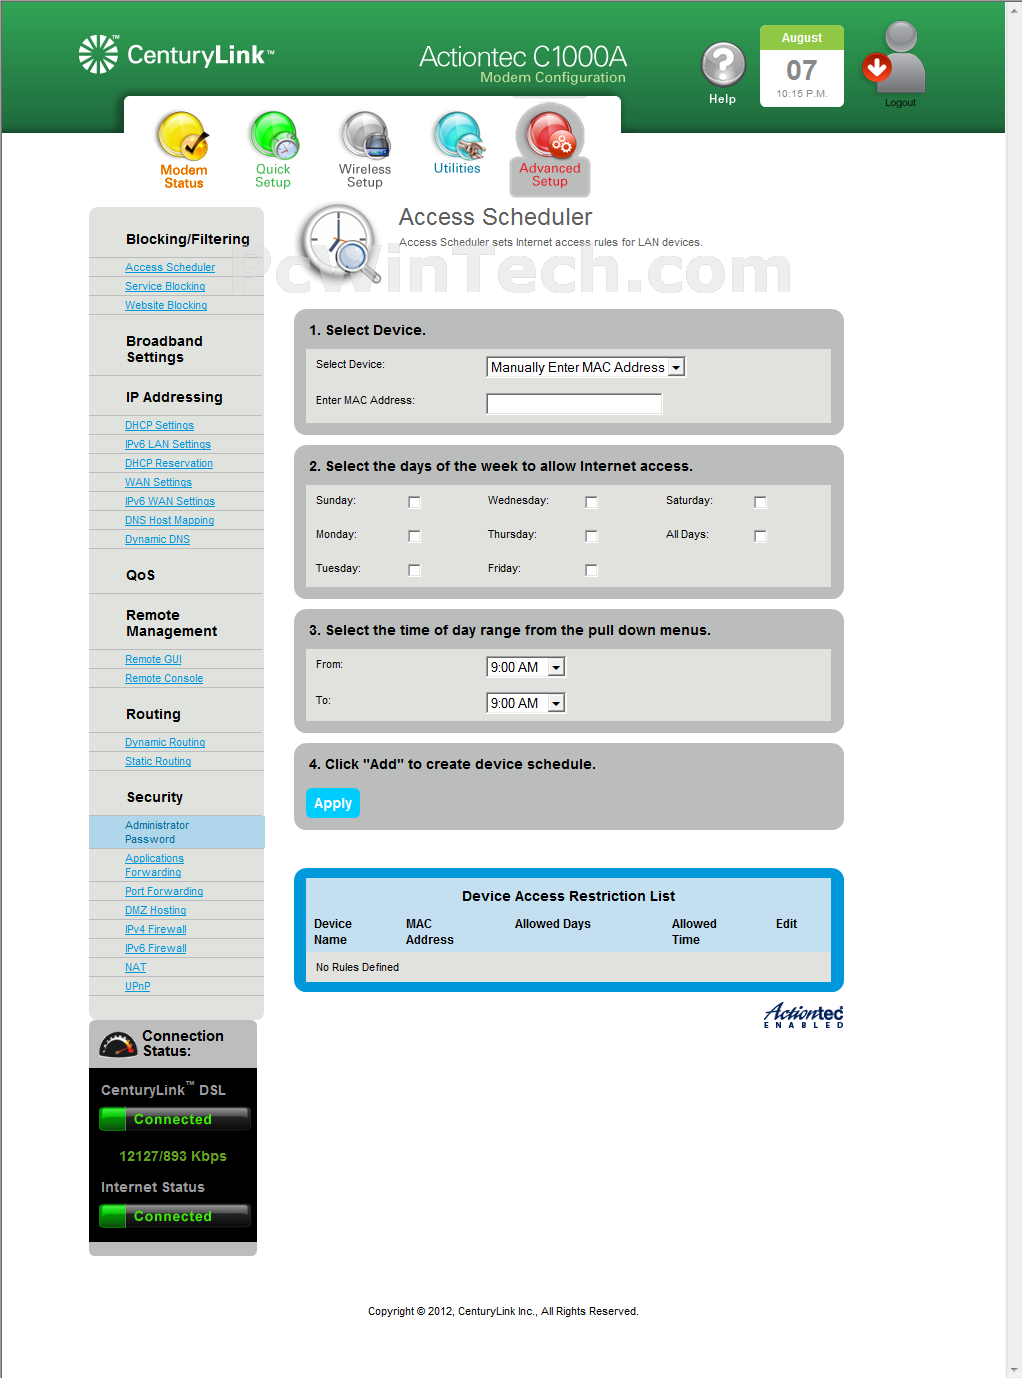Click the 'No Rules Defined' row

click(x=568, y=967)
